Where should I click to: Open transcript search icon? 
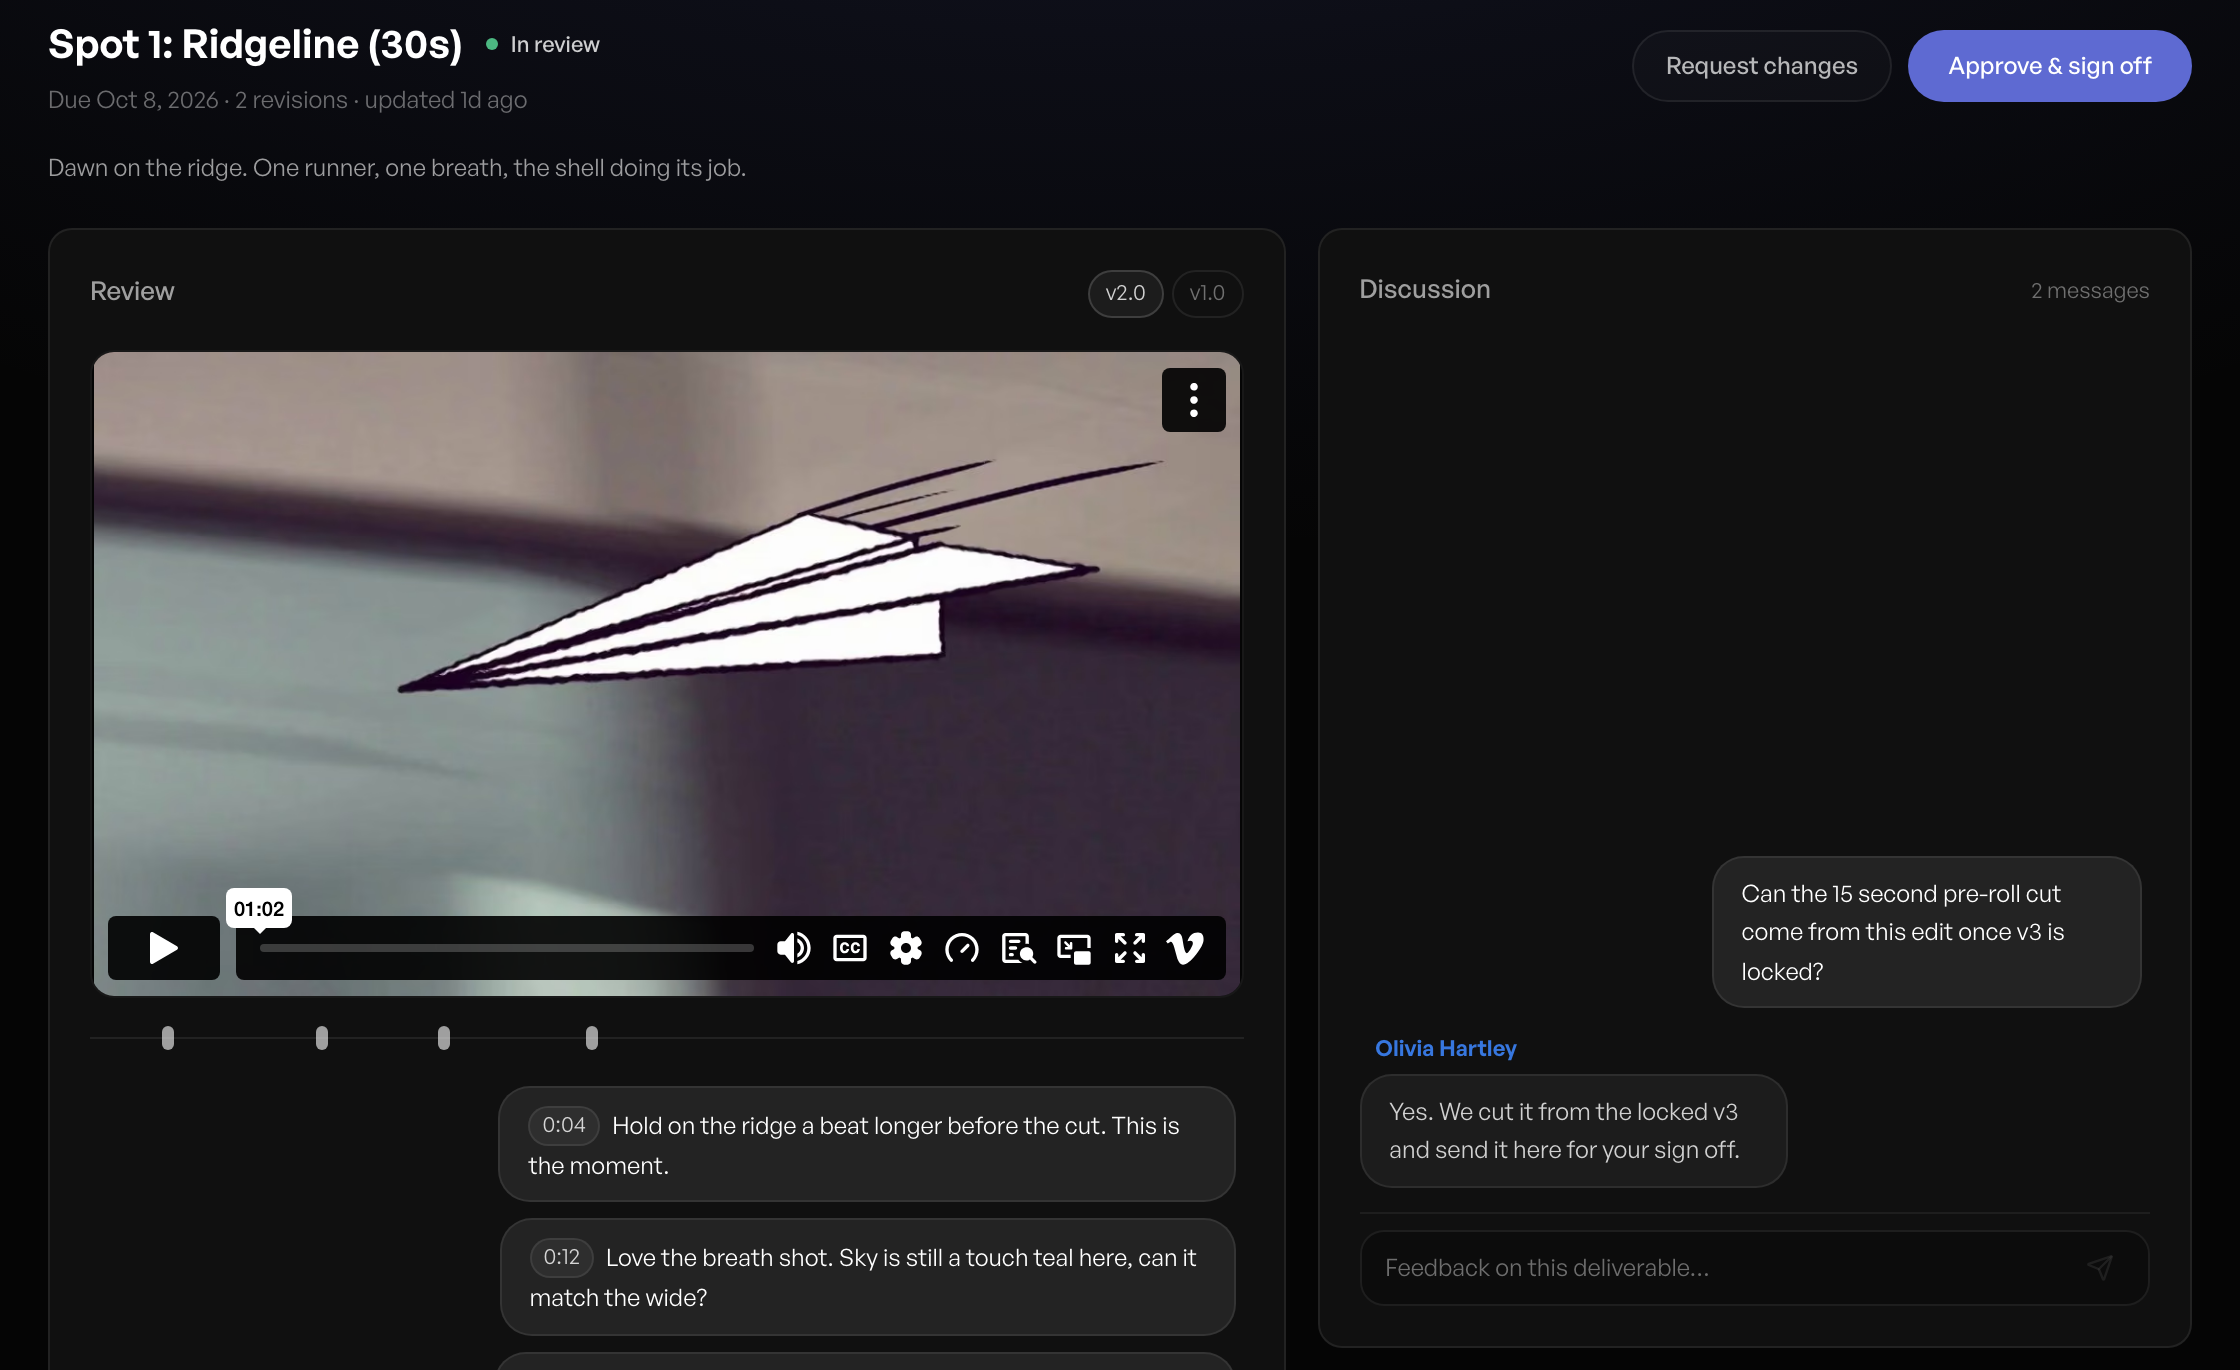[x=1018, y=947]
